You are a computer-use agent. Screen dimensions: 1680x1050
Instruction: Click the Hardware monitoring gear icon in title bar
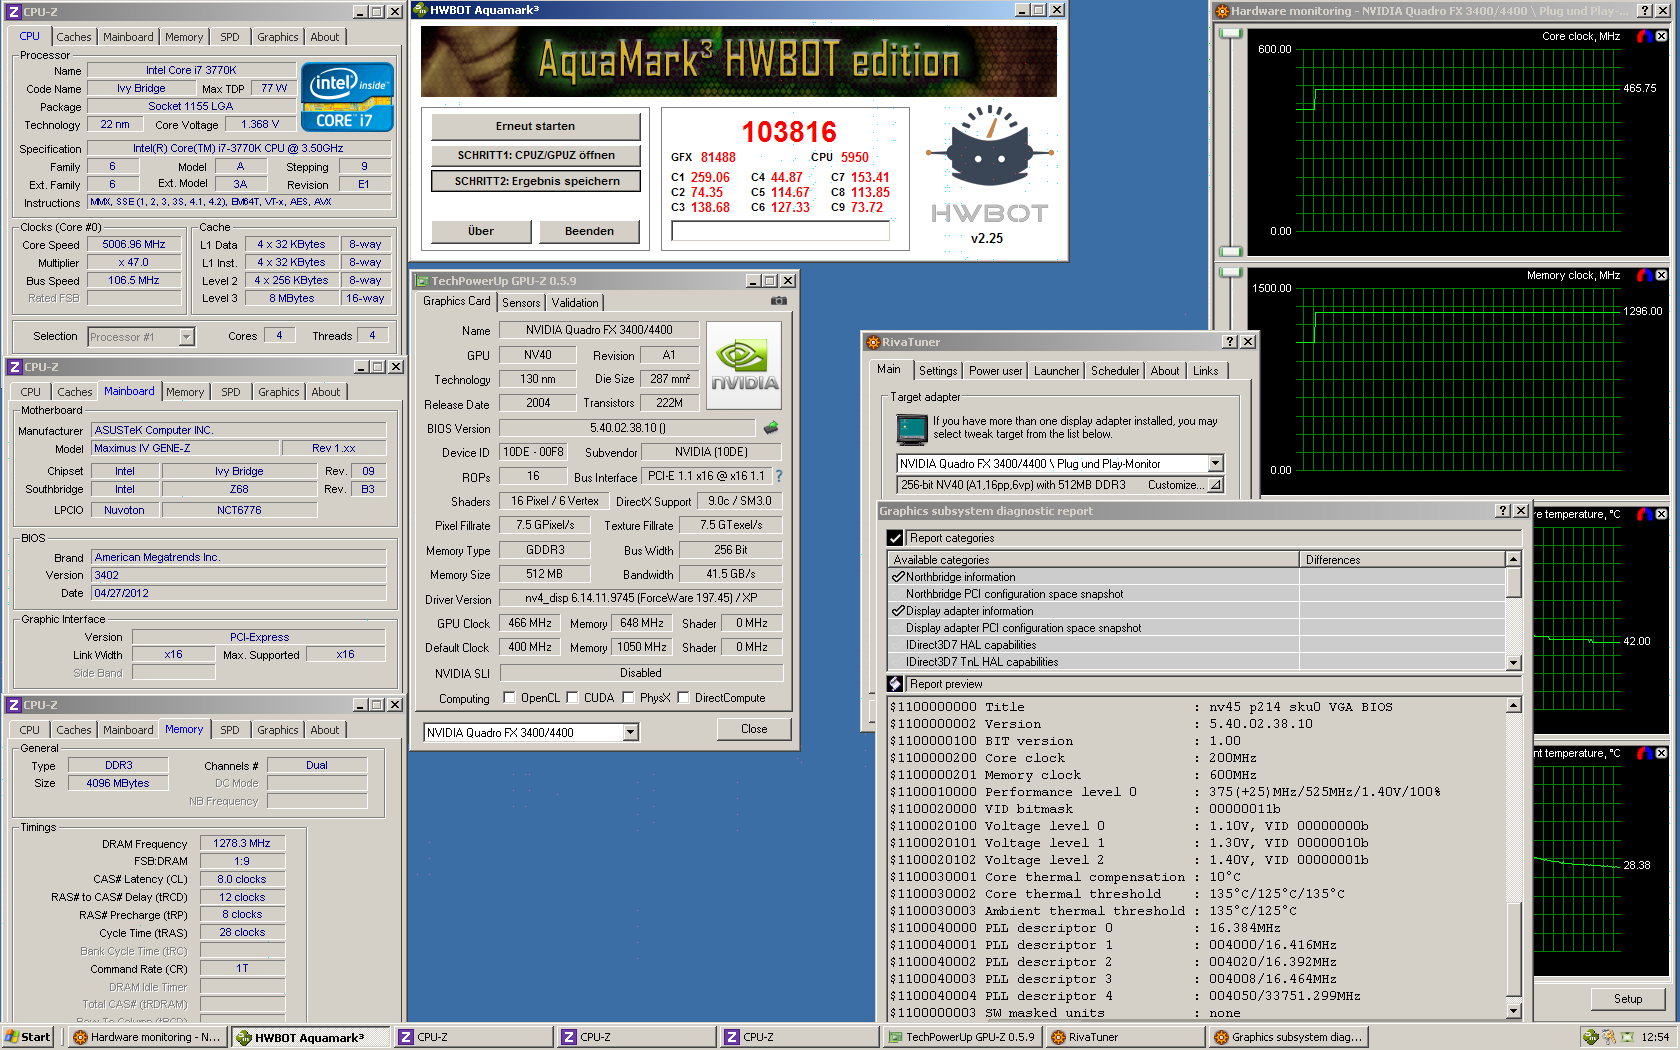1221,11
